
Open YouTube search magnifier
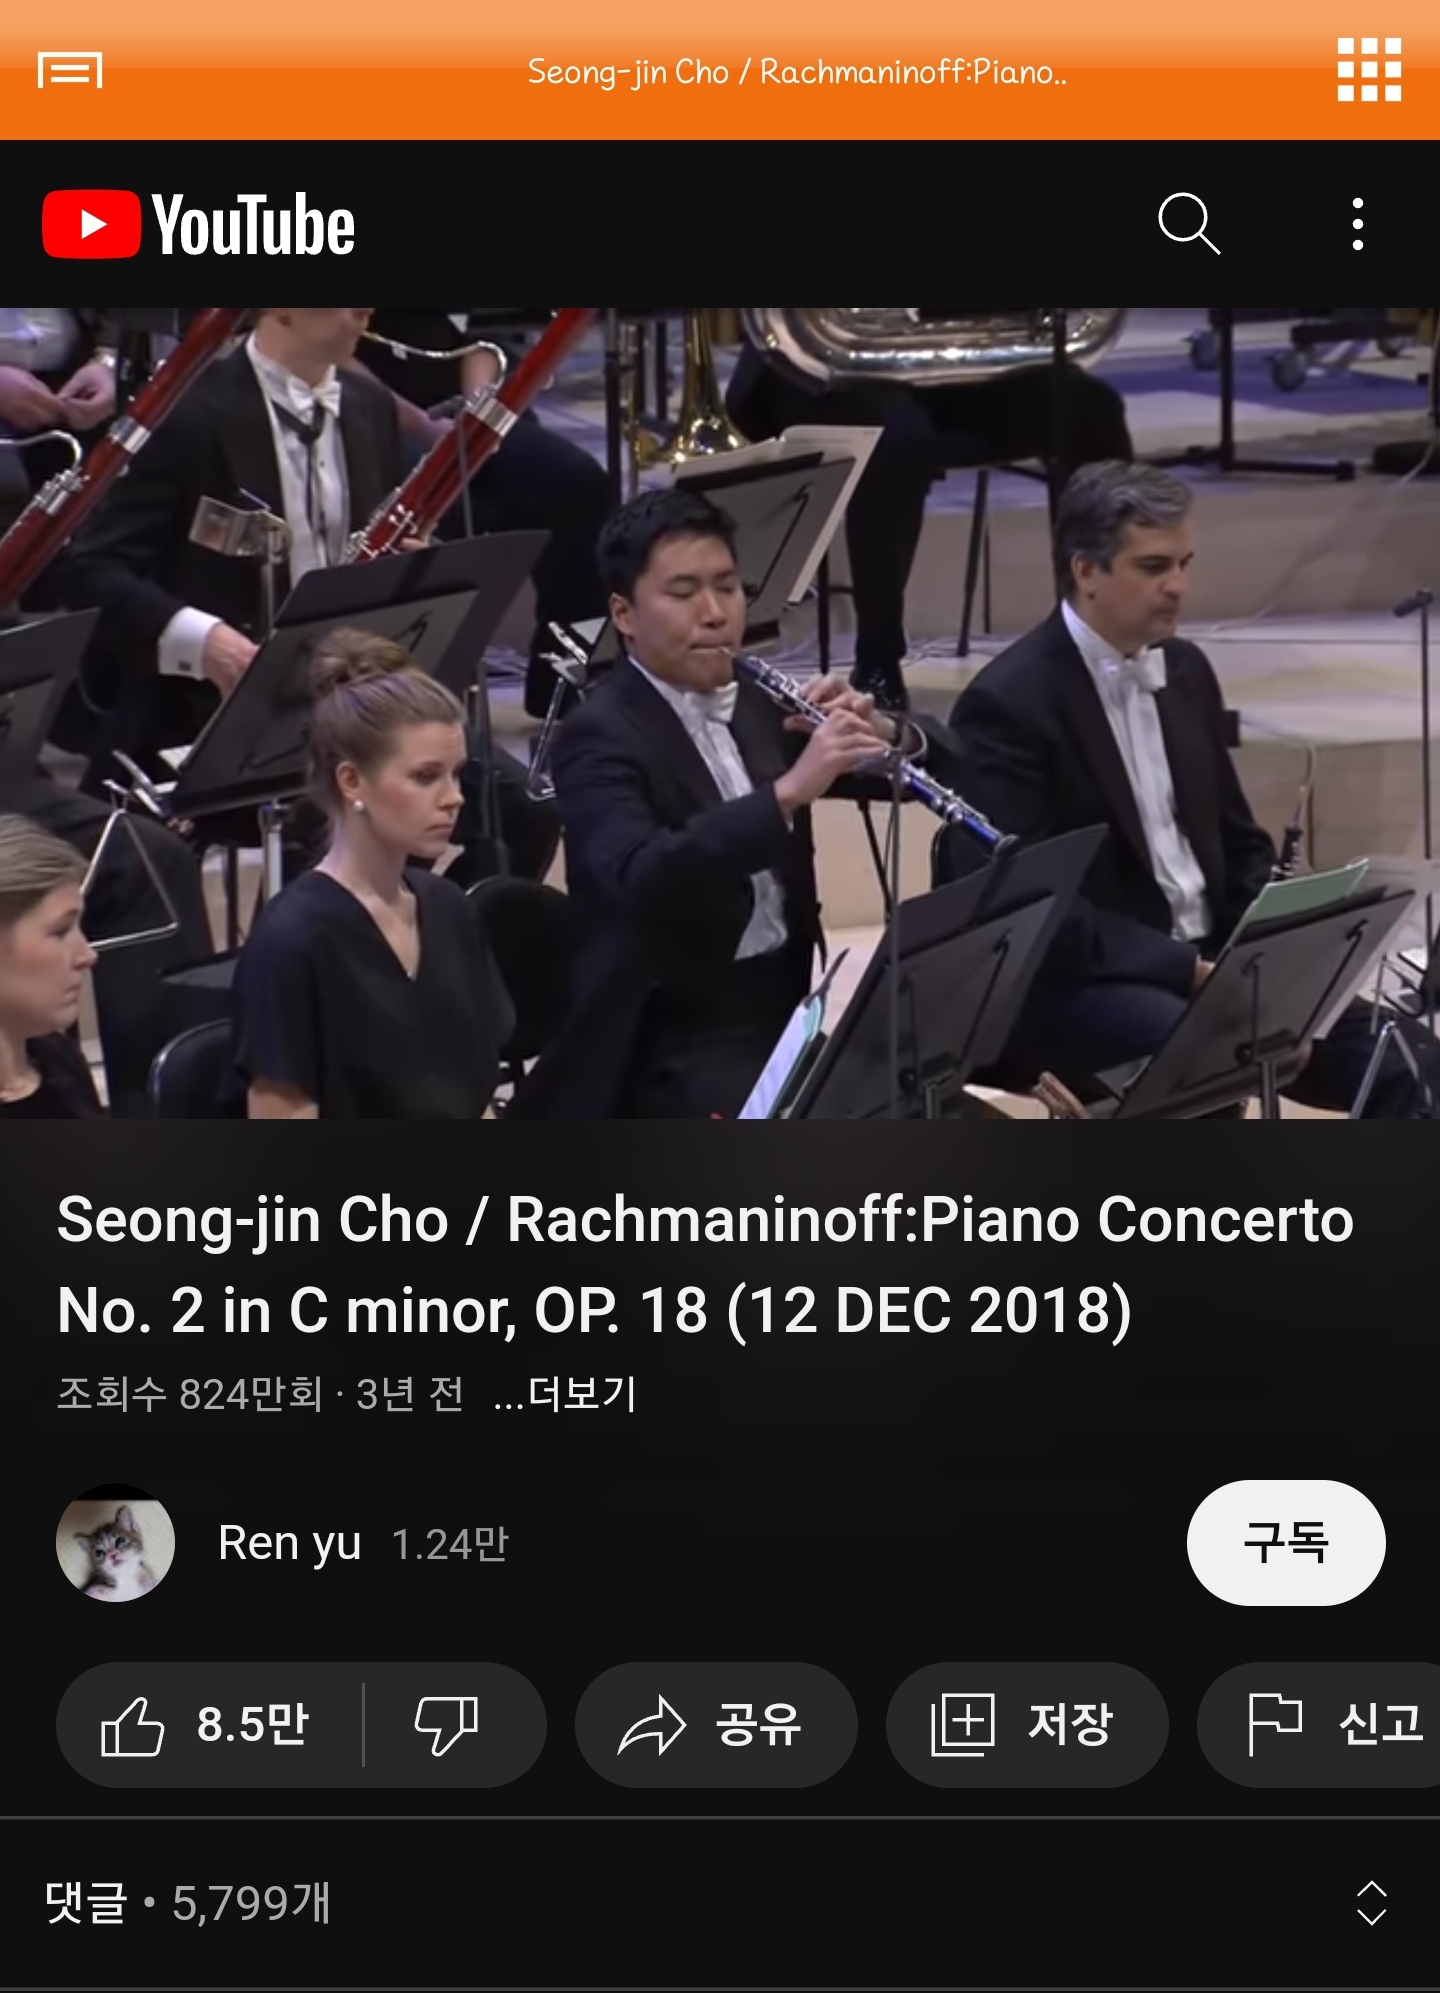[1189, 223]
